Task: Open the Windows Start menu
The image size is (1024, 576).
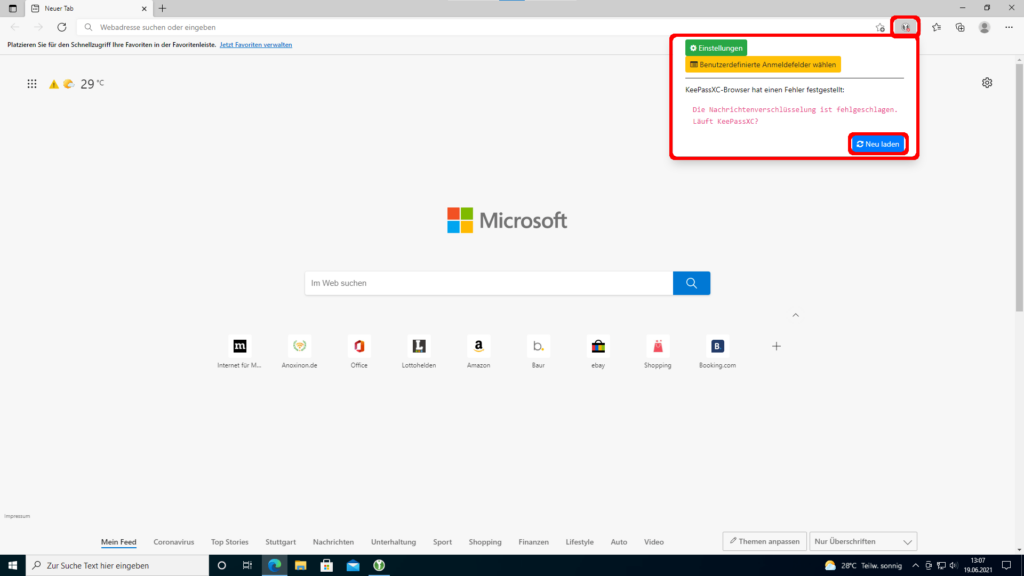Action: (12, 566)
